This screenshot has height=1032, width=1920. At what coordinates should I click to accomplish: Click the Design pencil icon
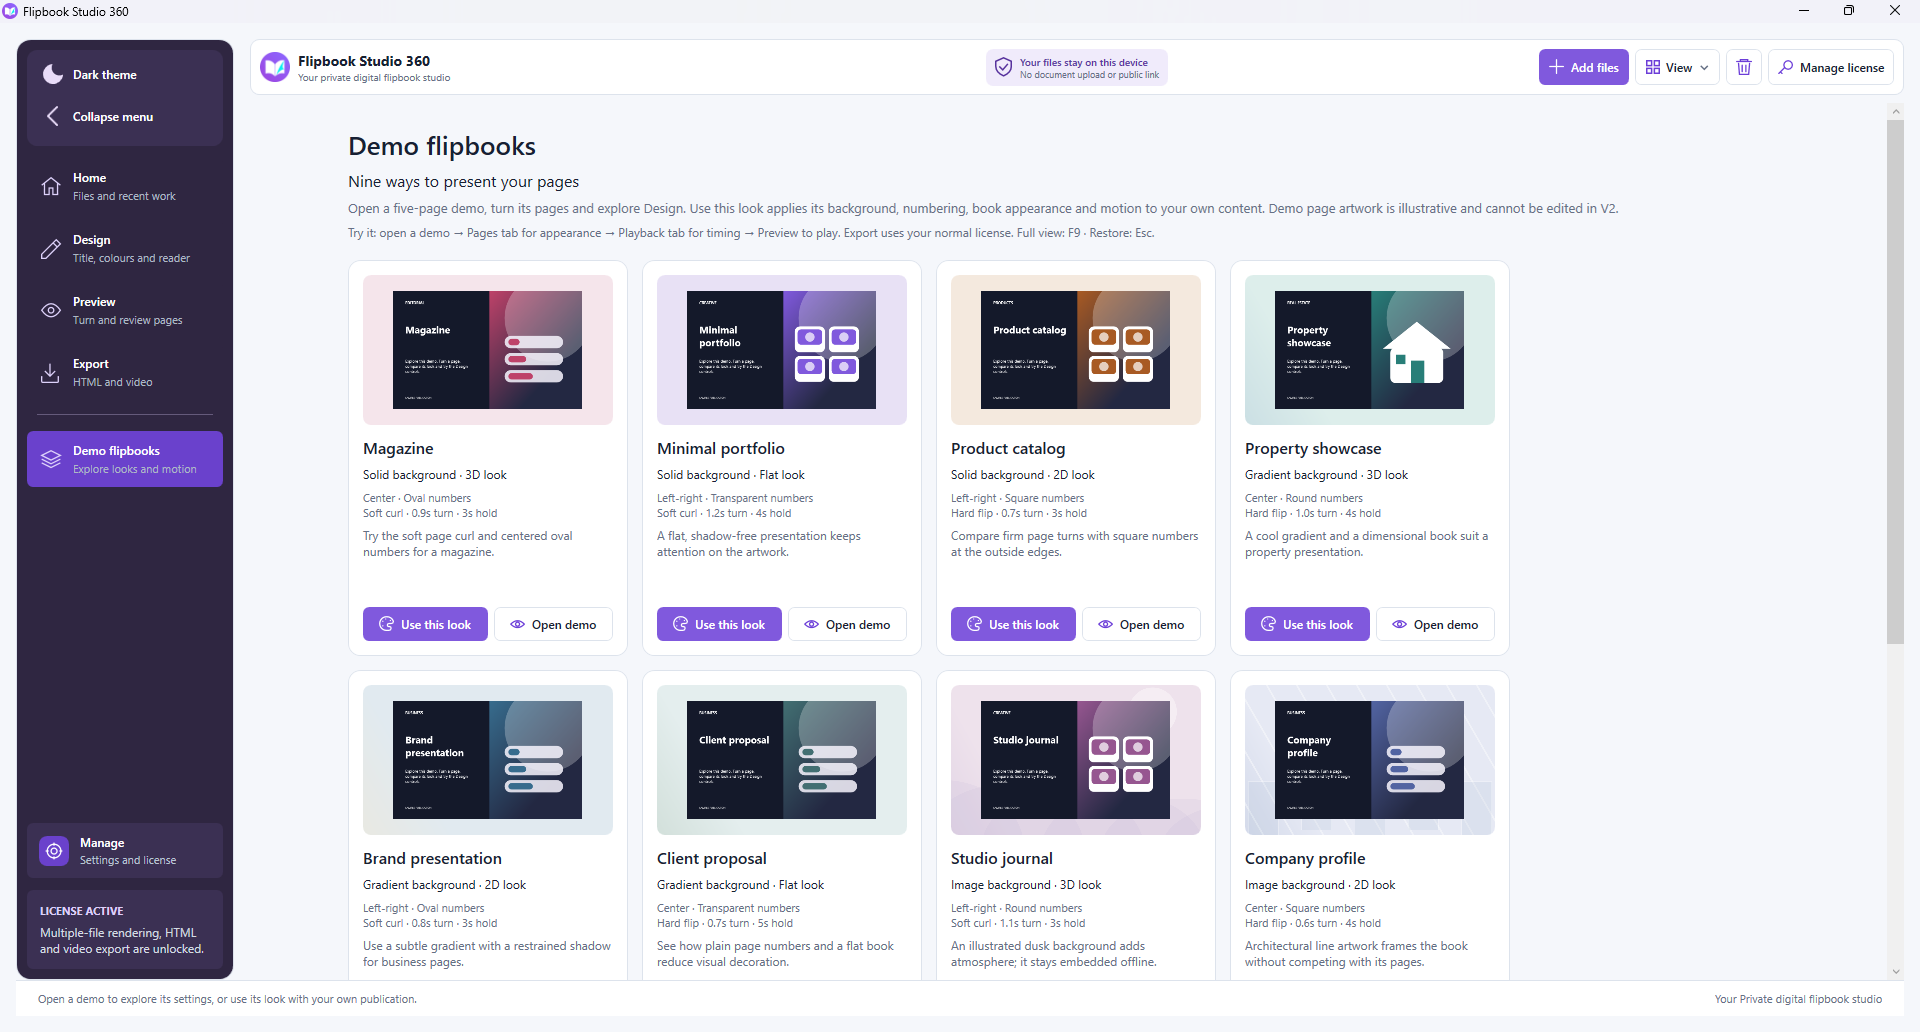tap(51, 249)
